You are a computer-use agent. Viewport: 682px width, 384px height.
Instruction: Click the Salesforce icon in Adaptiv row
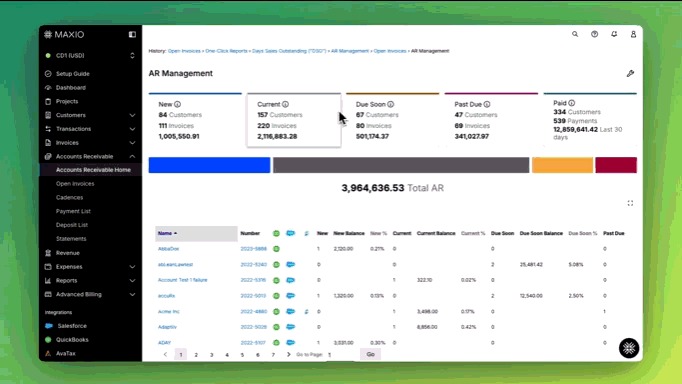tap(291, 327)
